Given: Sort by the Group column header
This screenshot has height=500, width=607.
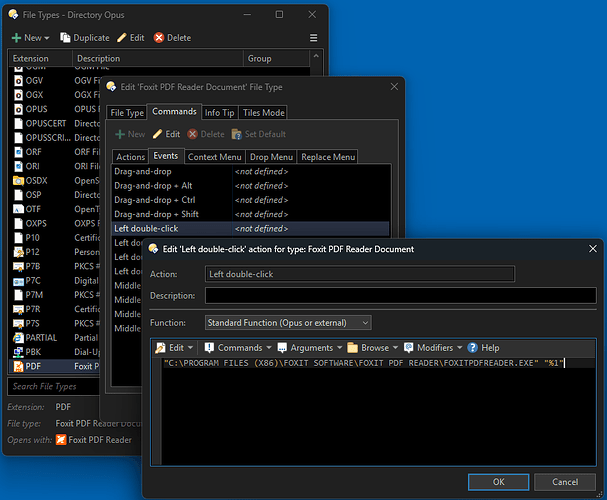Looking at the screenshot, I should 276,58.
